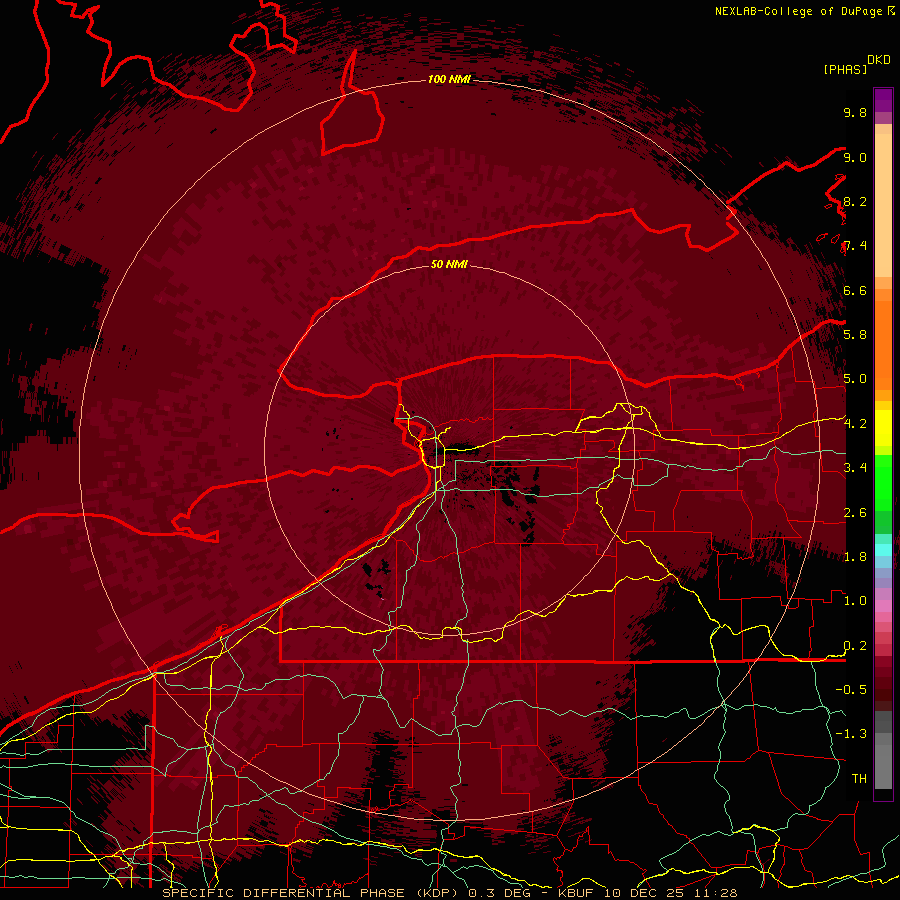Screen dimensions: 900x900
Task: Click the 1.8 value on the color scale
Action: (855, 557)
